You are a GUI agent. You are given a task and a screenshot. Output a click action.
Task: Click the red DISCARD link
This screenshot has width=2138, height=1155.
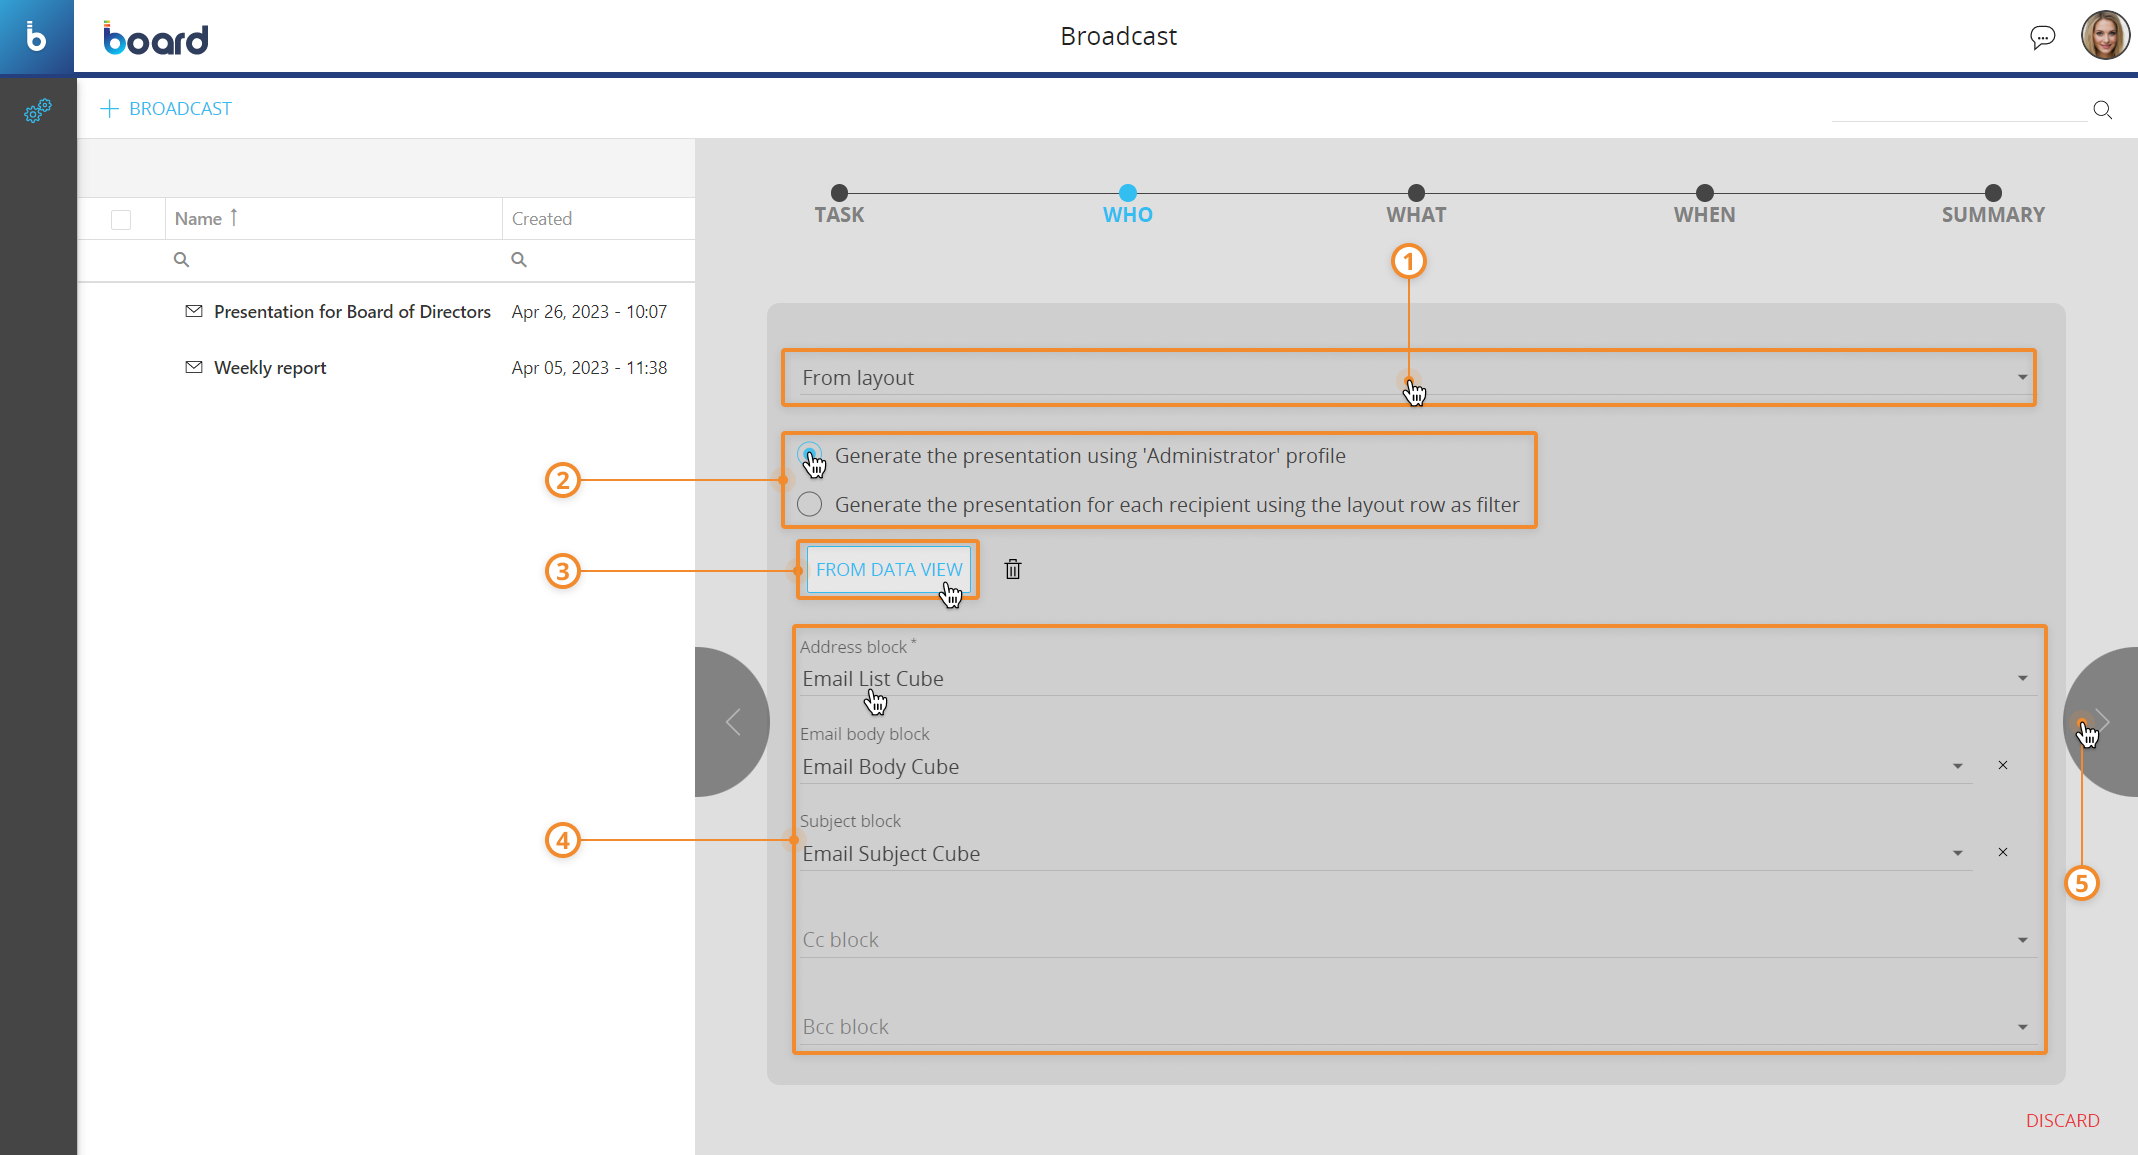[x=2062, y=1121]
